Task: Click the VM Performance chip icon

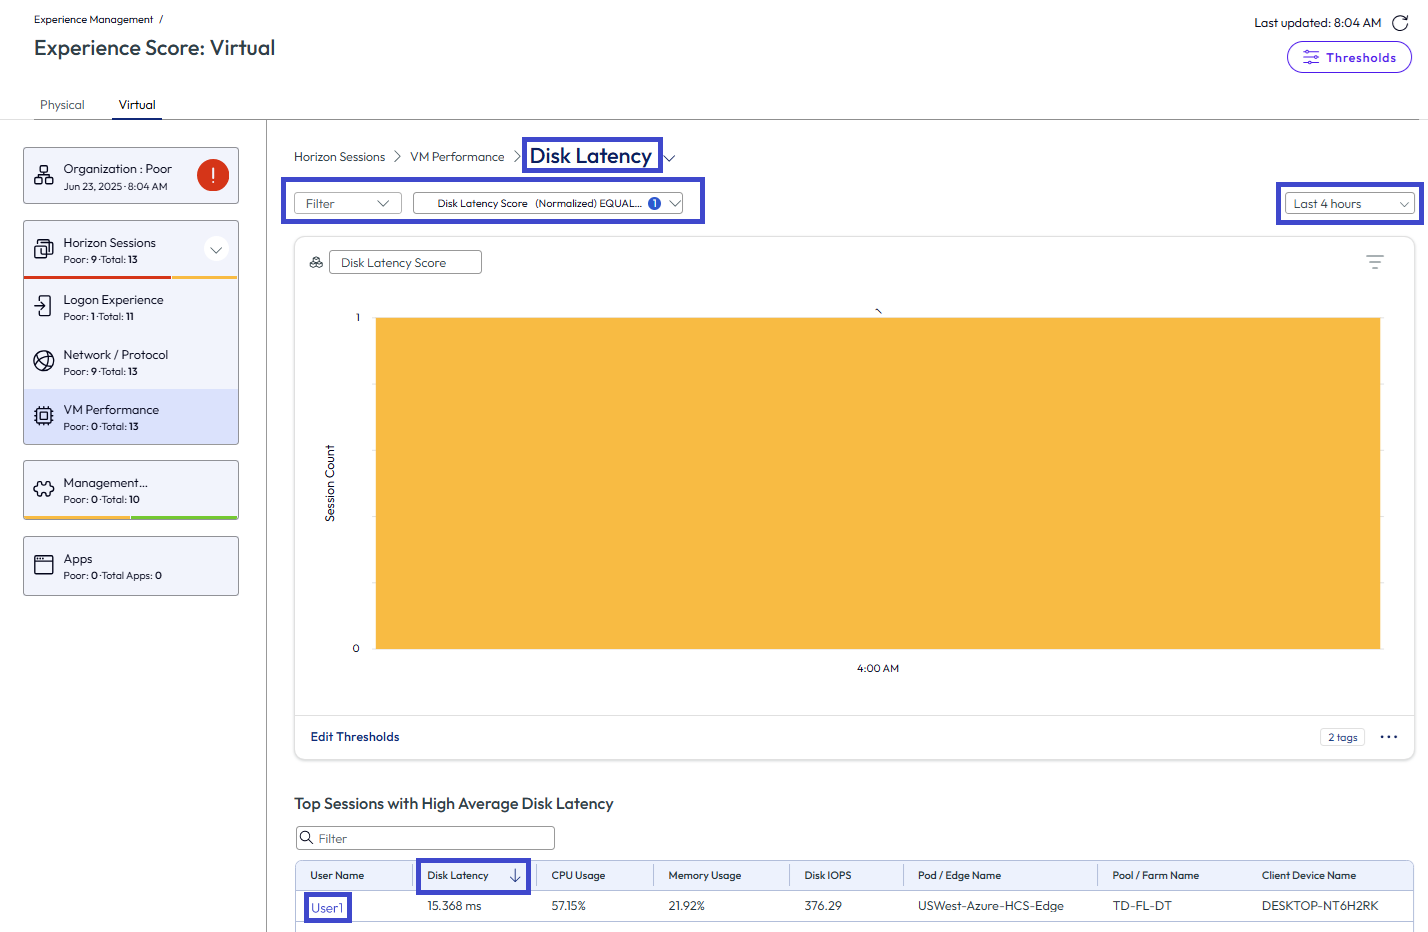Action: click(44, 416)
